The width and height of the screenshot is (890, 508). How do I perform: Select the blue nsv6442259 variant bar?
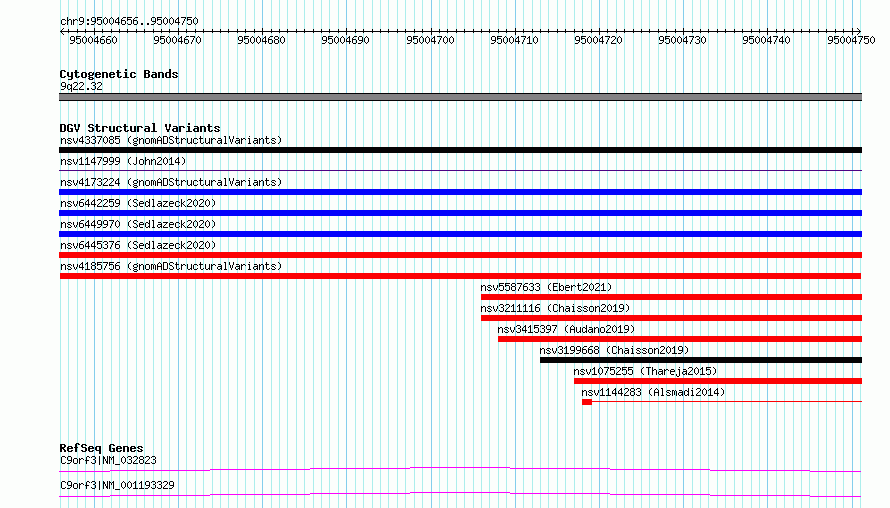click(460, 213)
